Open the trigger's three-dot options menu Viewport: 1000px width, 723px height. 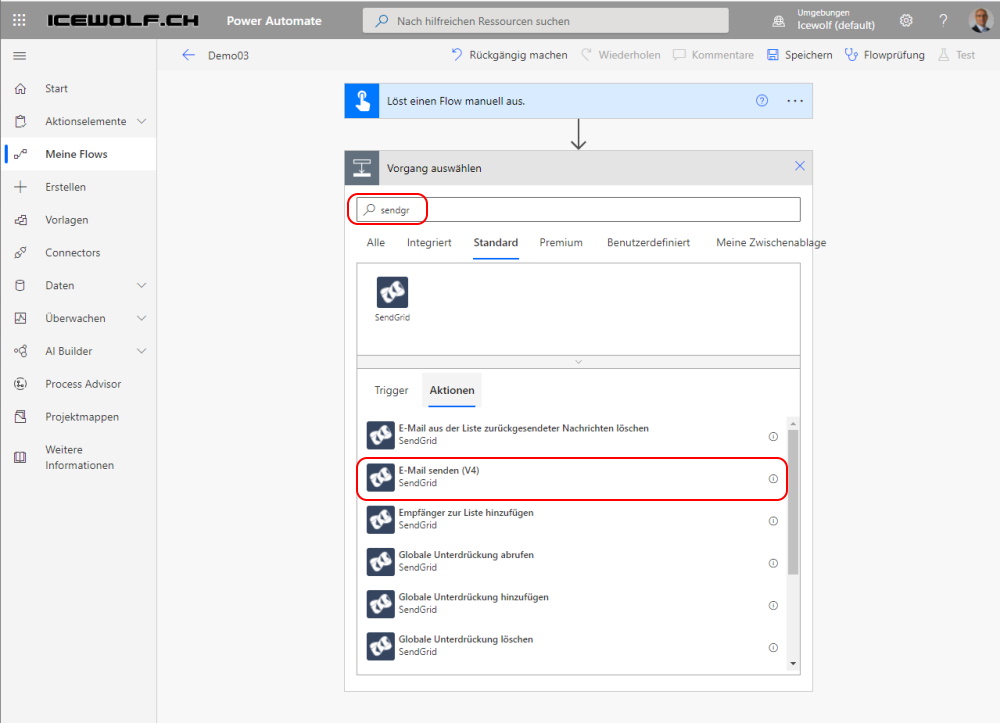795,101
